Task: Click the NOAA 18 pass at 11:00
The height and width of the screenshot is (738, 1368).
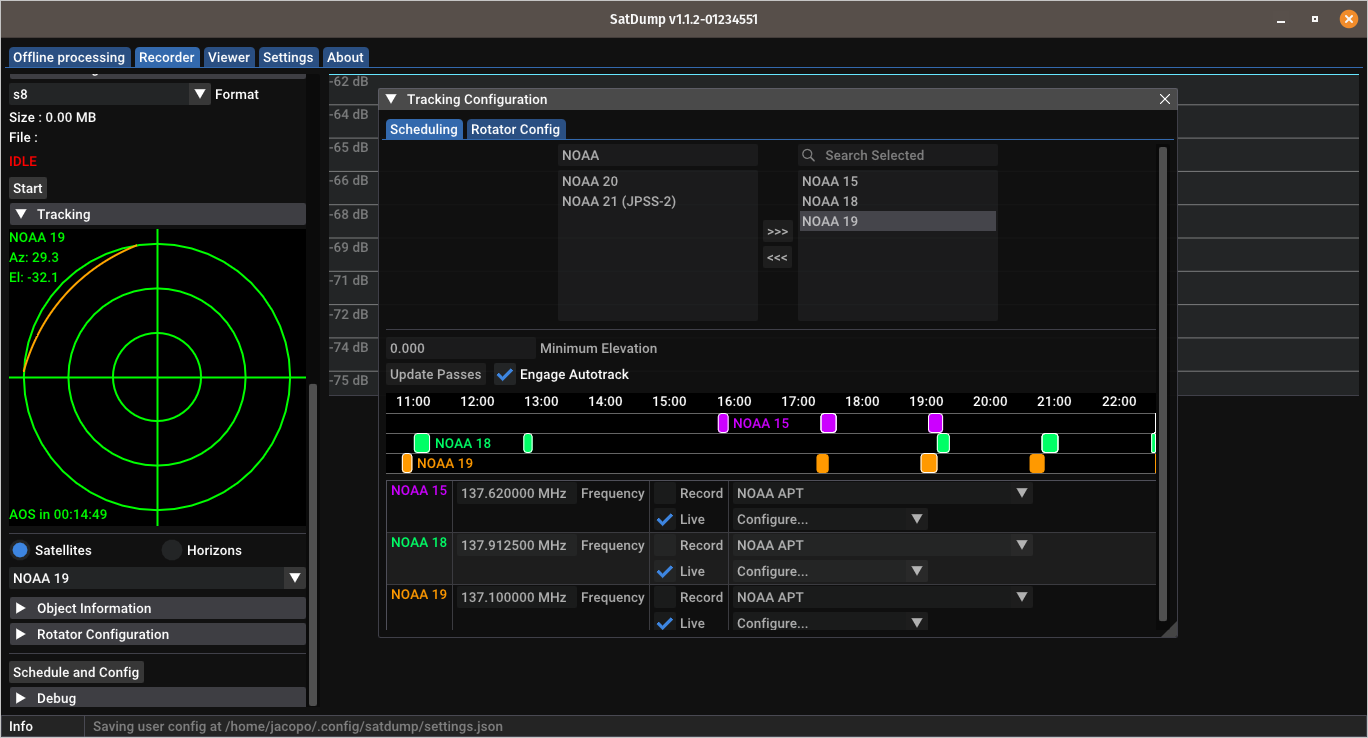Action: click(x=422, y=443)
